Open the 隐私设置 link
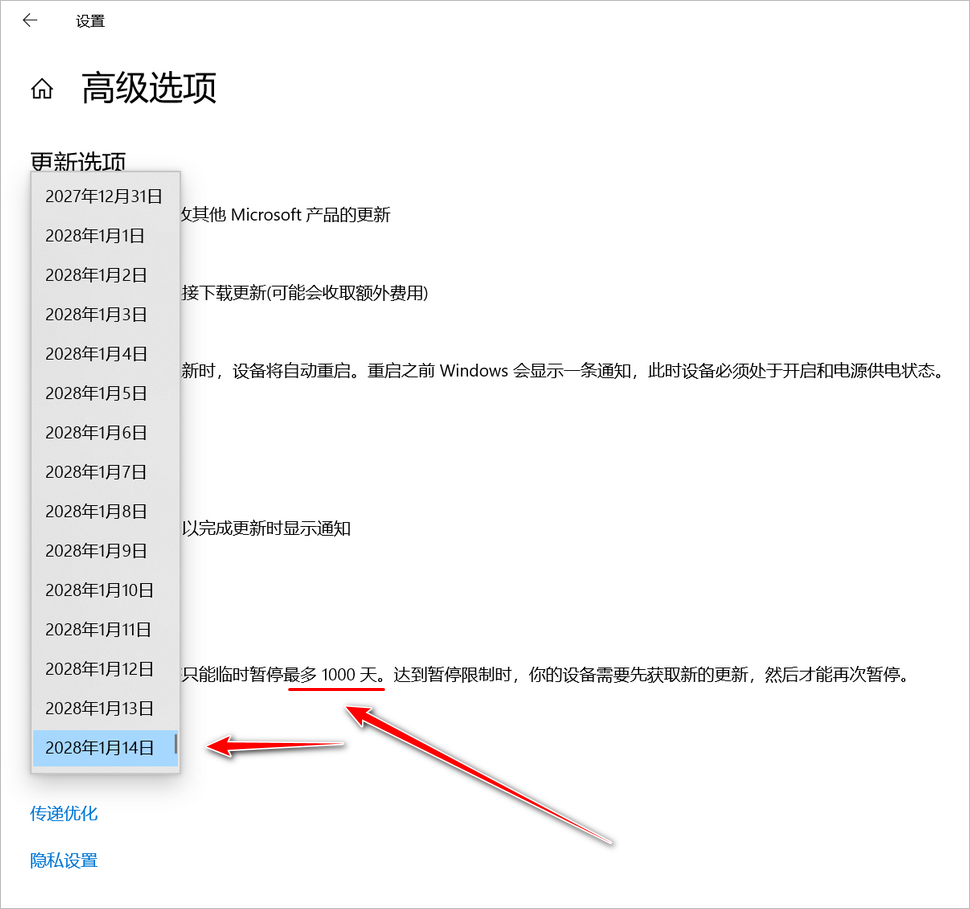 64,860
